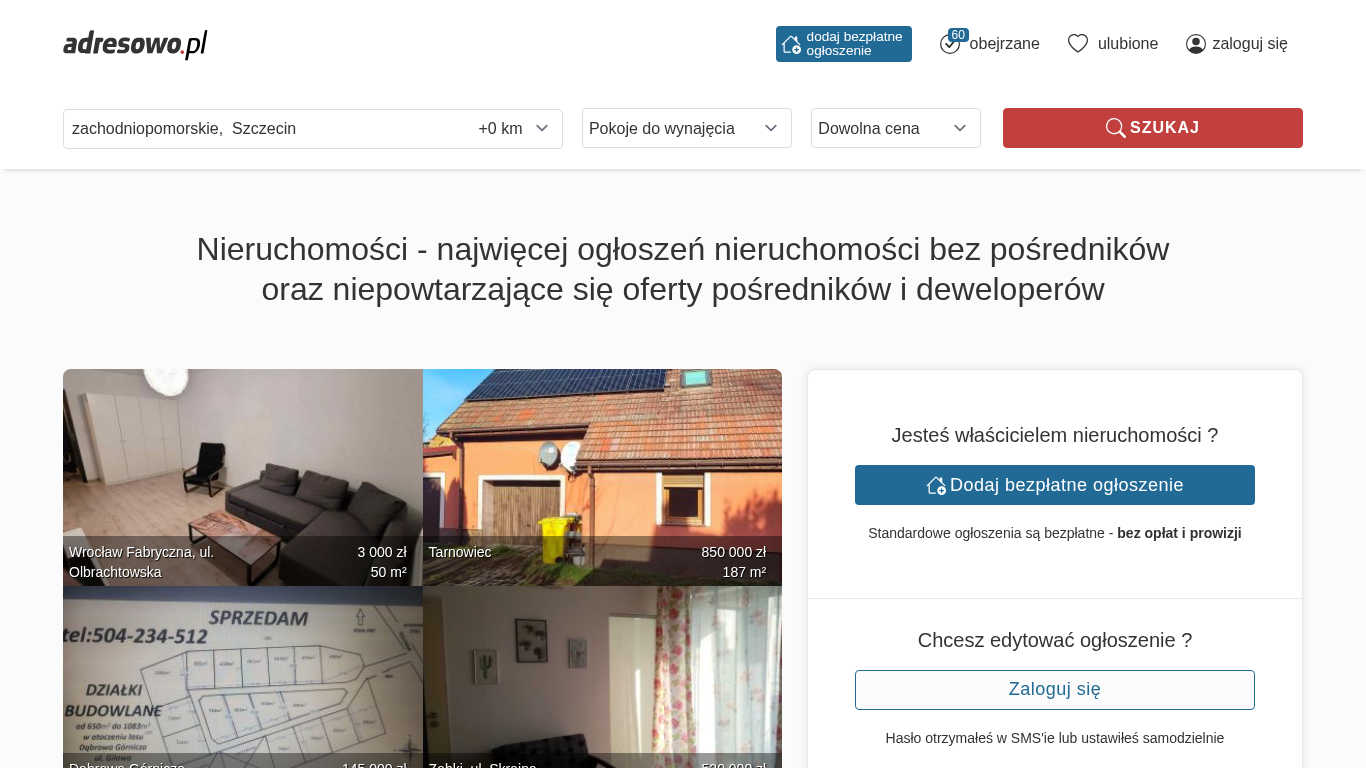Click the obejrzane menu link
This screenshot has width=1366, height=768.
coord(1004,44)
